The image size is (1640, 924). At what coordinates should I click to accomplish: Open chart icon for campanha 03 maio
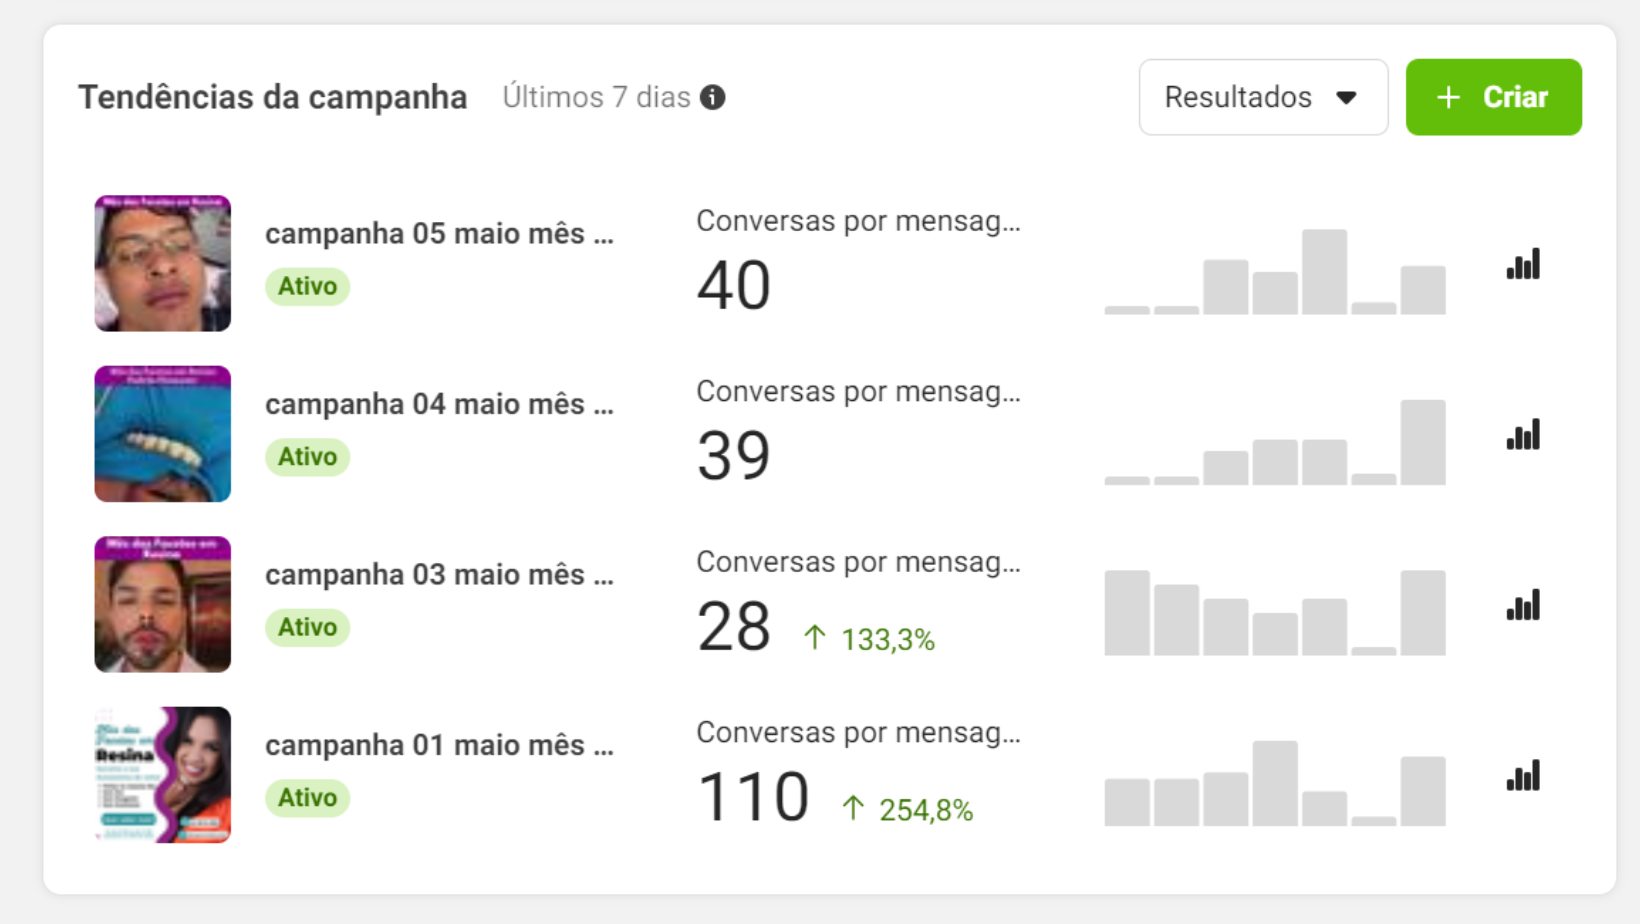click(x=1523, y=606)
